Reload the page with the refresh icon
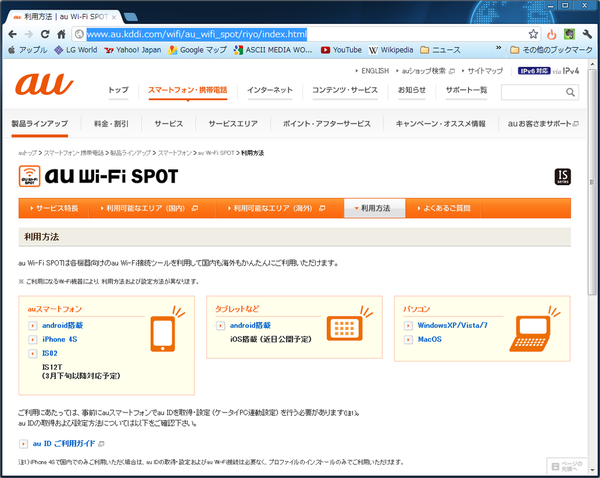This screenshot has height=478, width=600. click(45, 34)
